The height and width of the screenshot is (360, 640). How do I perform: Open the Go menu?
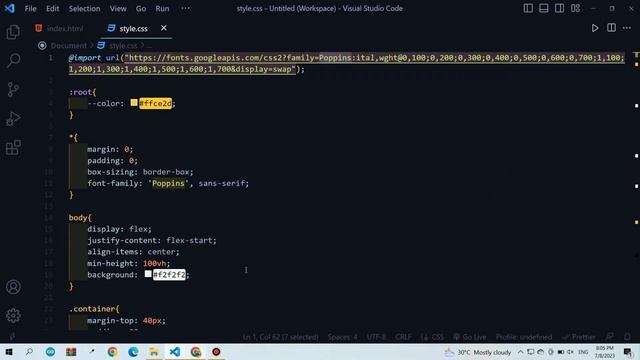(141, 9)
